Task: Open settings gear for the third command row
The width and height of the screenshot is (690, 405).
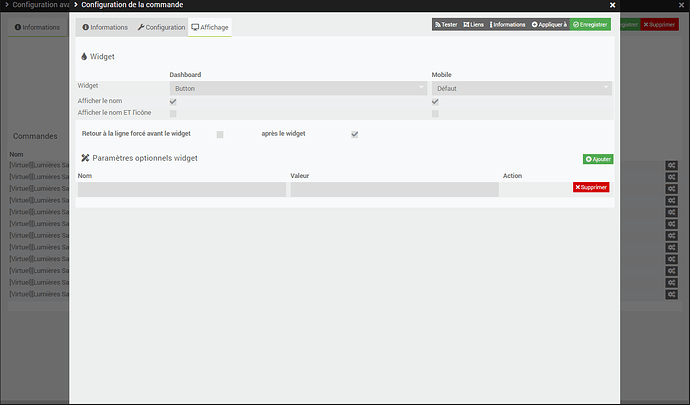Action: (x=672, y=189)
